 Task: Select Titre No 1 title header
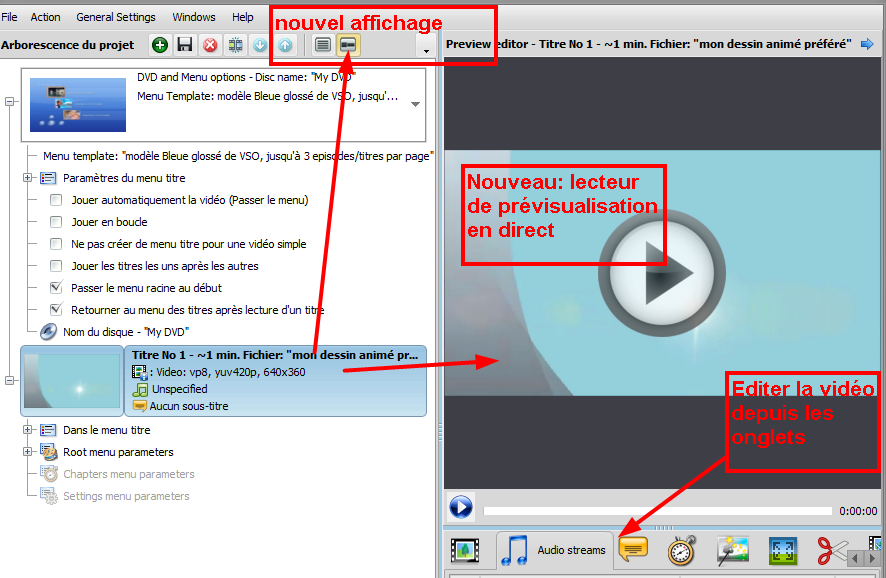pyautogui.click(x=275, y=355)
